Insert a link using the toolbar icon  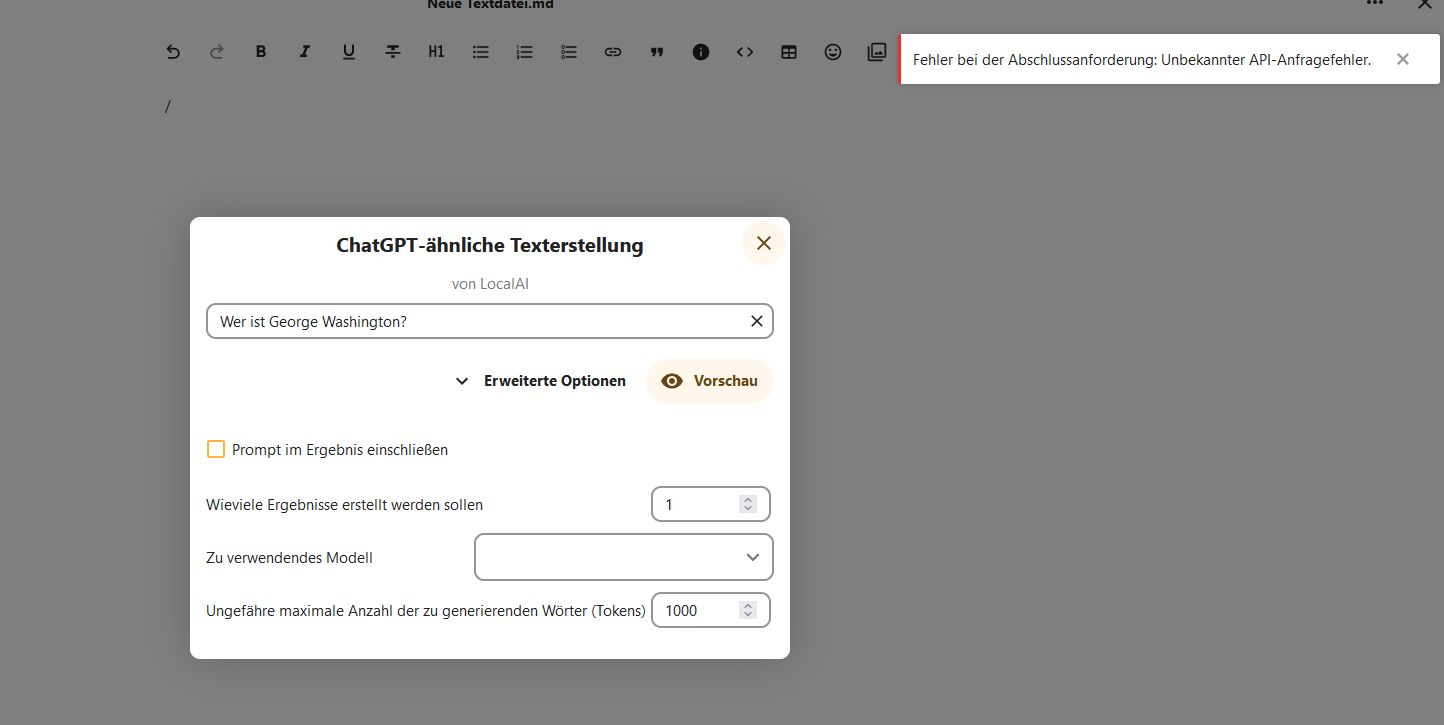pyautogui.click(x=613, y=51)
